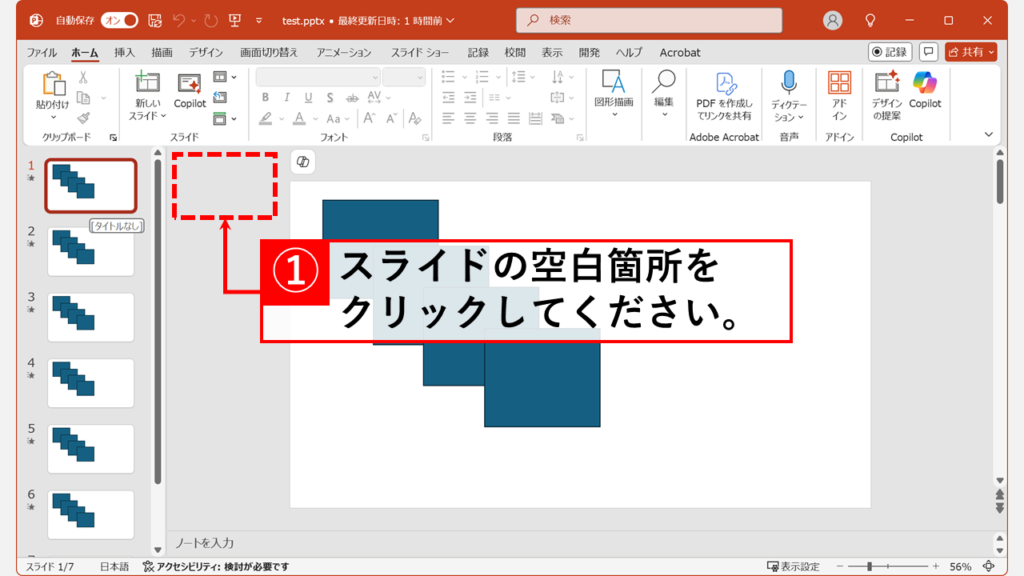Click the Redo arrow
Screen dimensions: 1024x576
tap(210, 20)
